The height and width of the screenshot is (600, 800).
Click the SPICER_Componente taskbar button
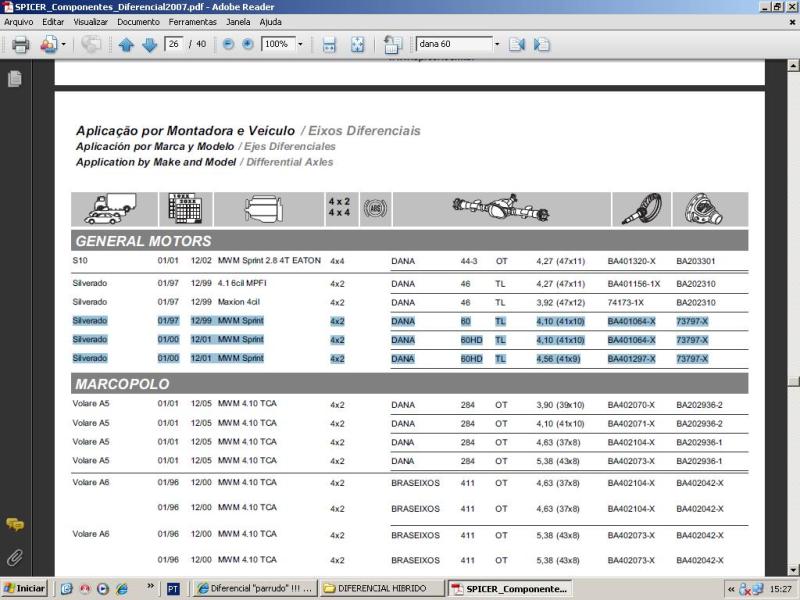pos(510,588)
